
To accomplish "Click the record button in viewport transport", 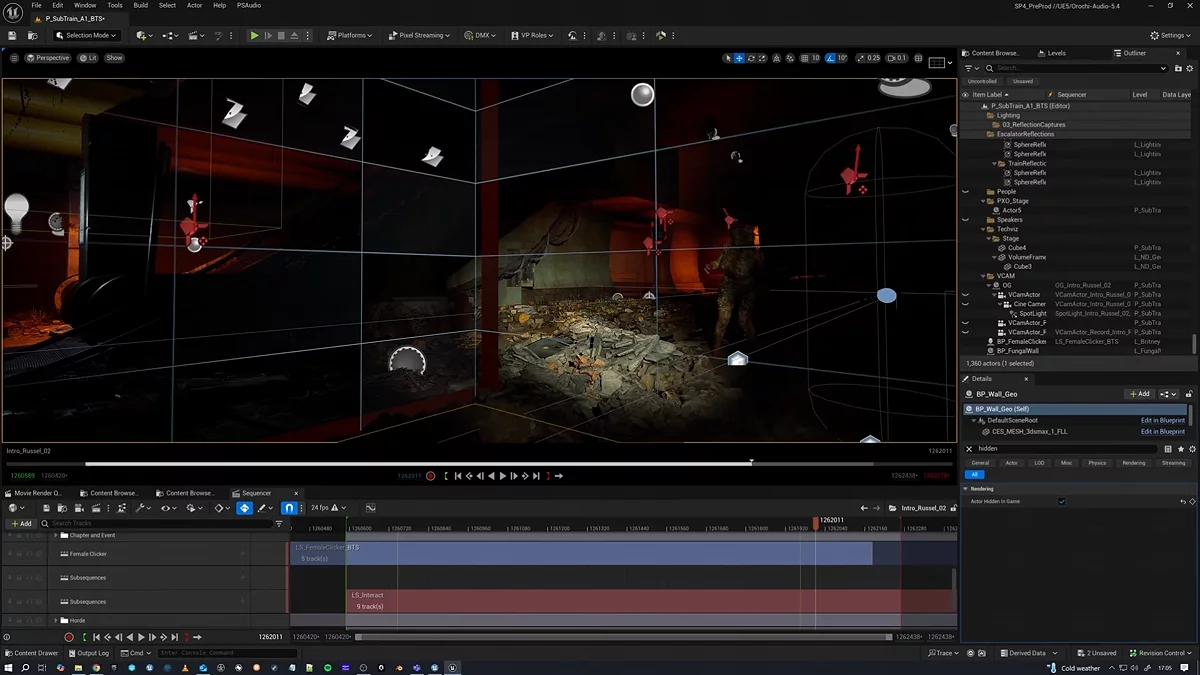I will pos(431,476).
